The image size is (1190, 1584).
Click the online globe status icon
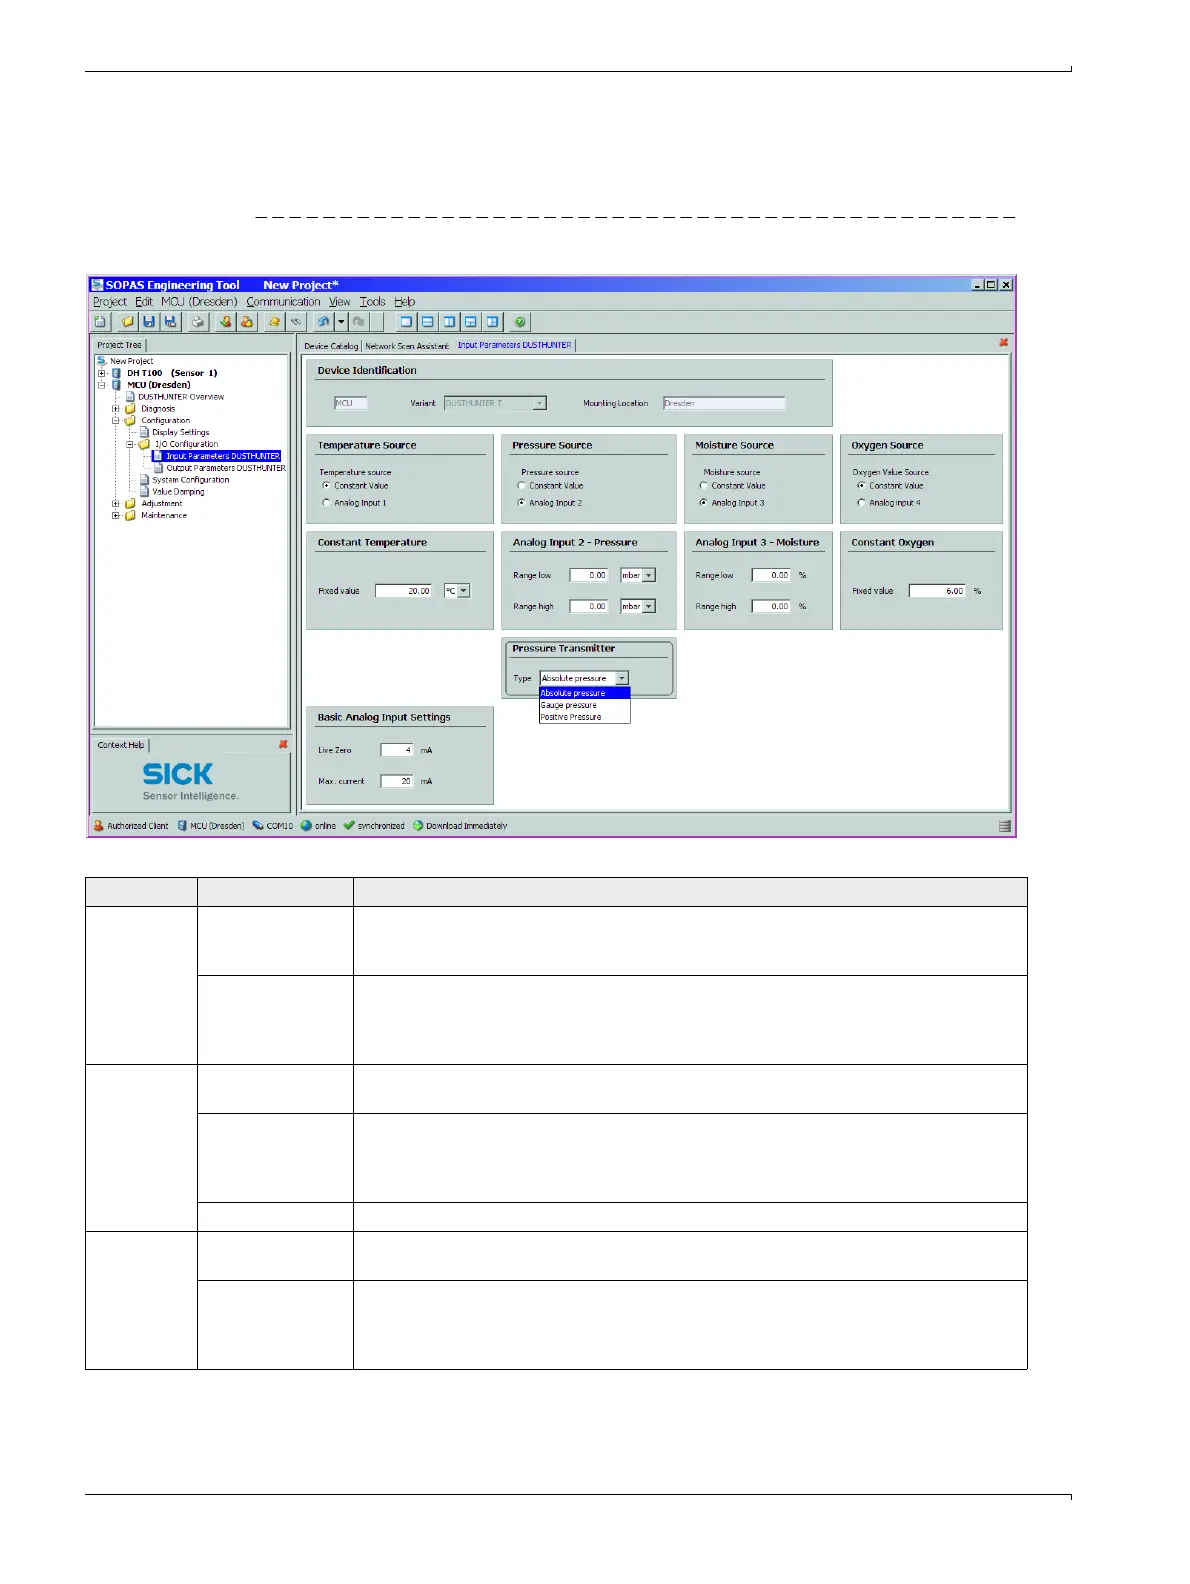point(306,826)
